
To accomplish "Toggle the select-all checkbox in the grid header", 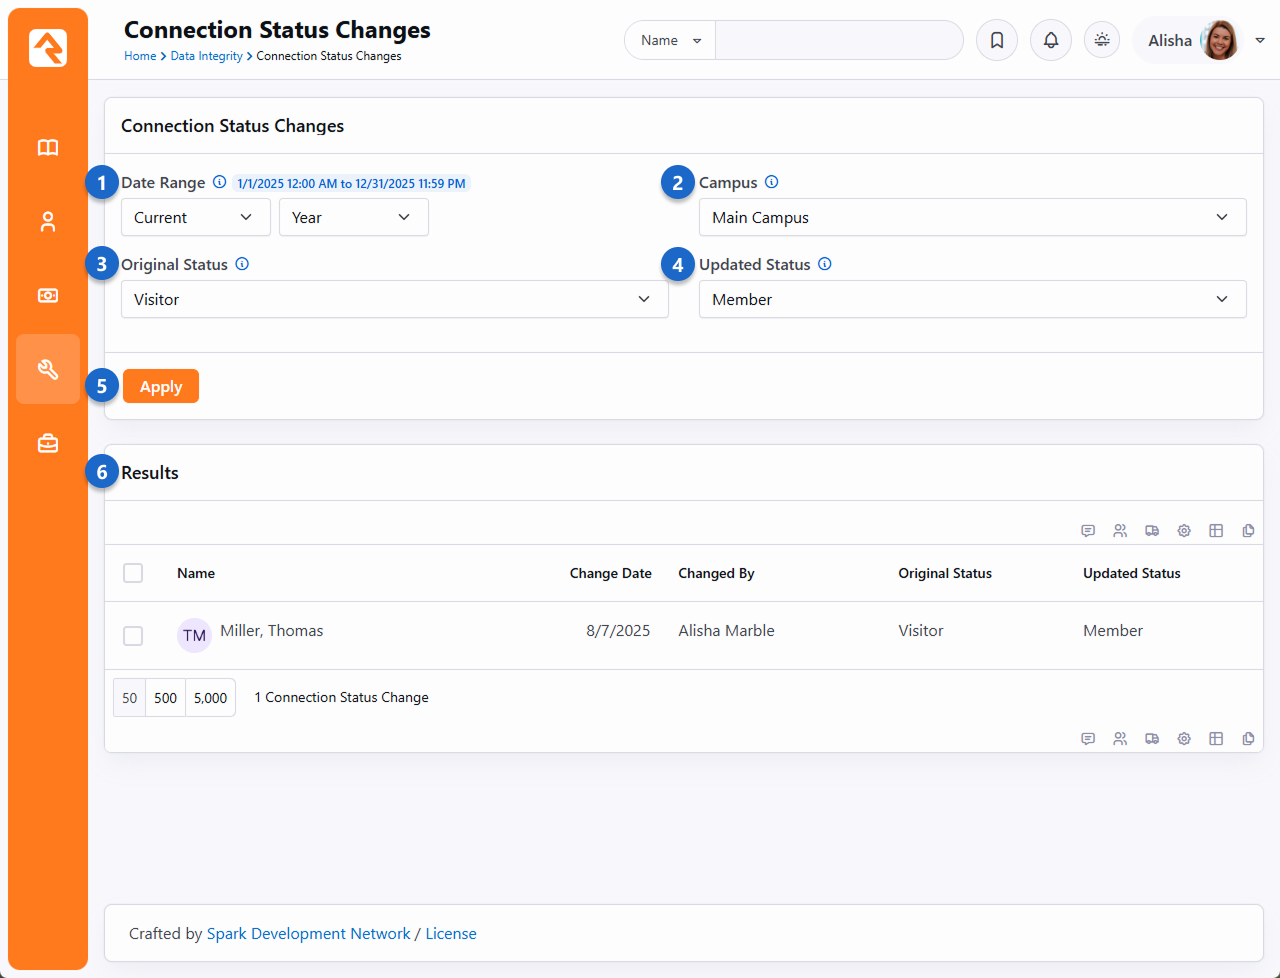I will (x=133, y=573).
